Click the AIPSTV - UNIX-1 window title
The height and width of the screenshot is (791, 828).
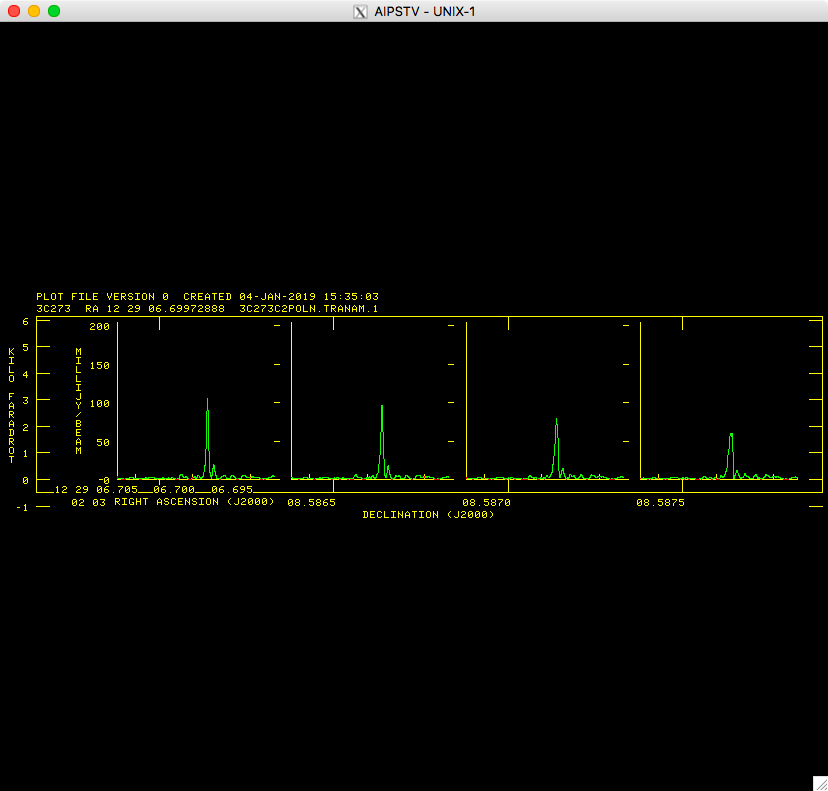click(x=424, y=11)
